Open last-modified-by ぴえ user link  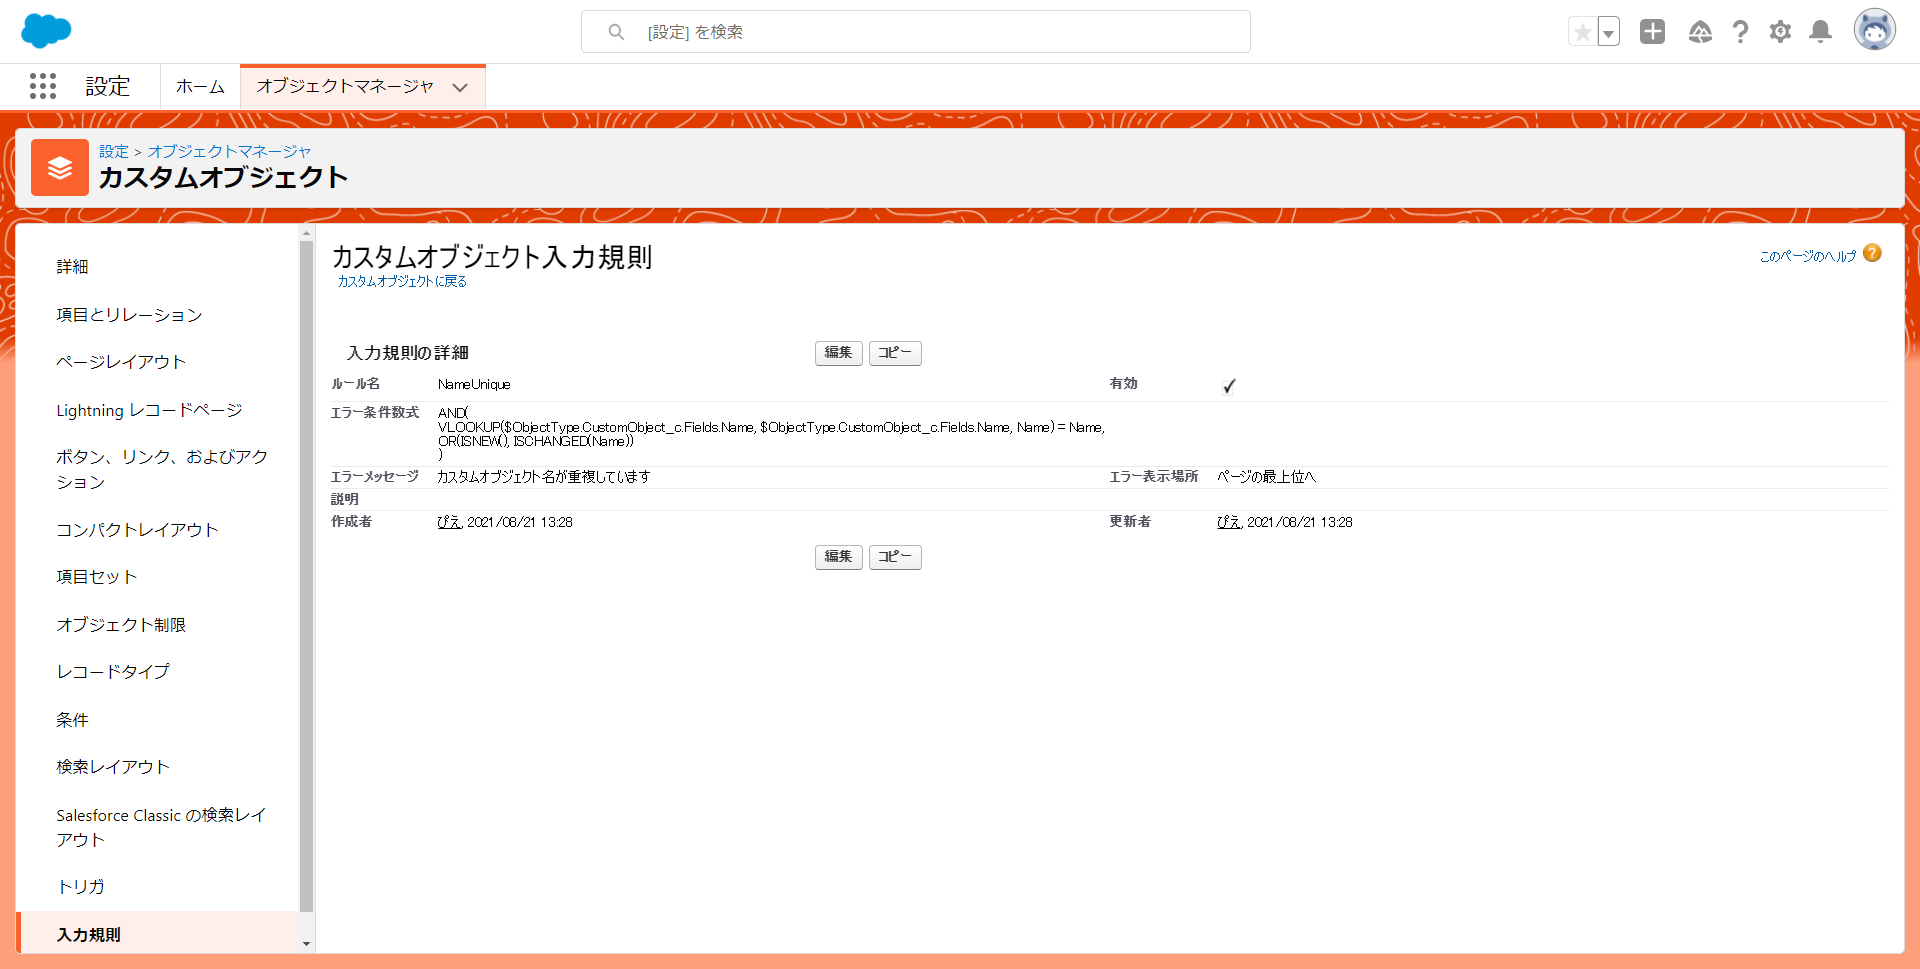pyautogui.click(x=1228, y=522)
